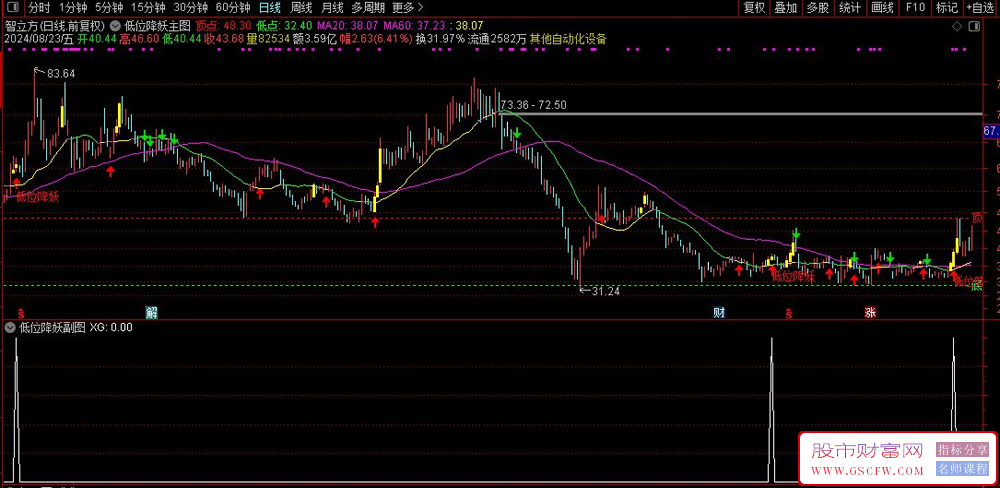Click the 涨 limit-up marker icon
1000x488 pixels.
[870, 313]
